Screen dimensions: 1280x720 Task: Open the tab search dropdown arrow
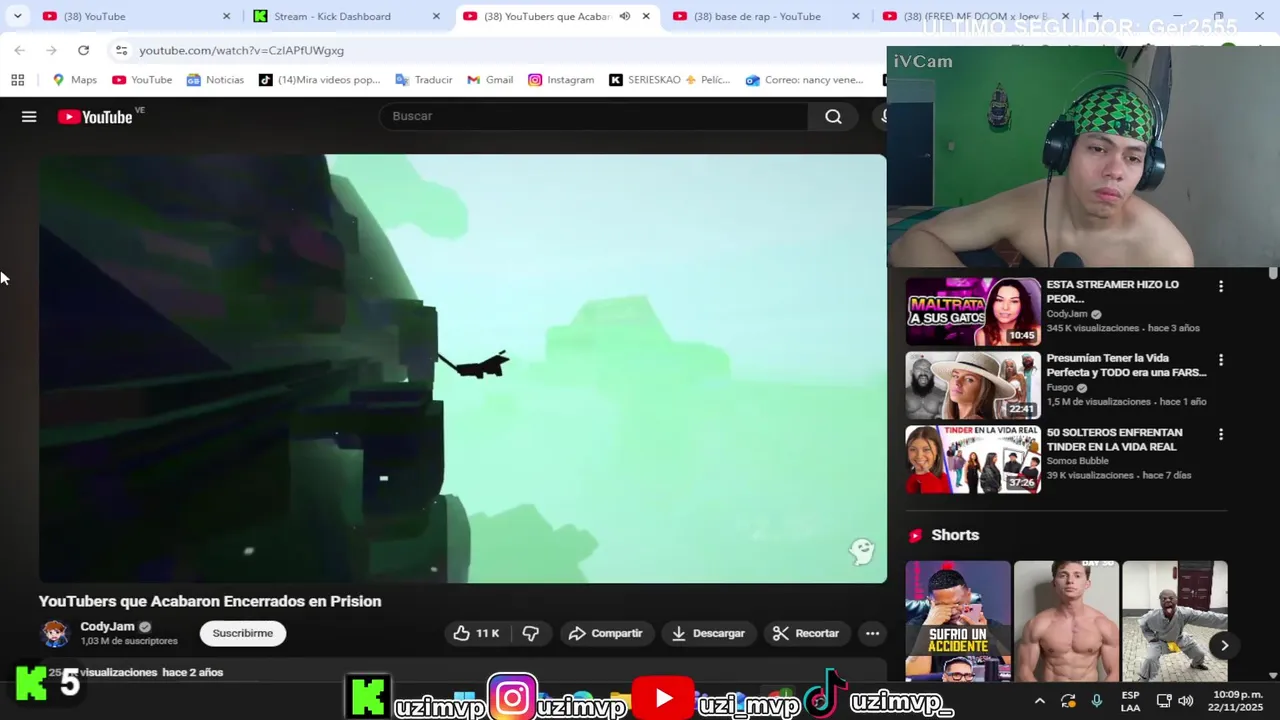(17, 16)
